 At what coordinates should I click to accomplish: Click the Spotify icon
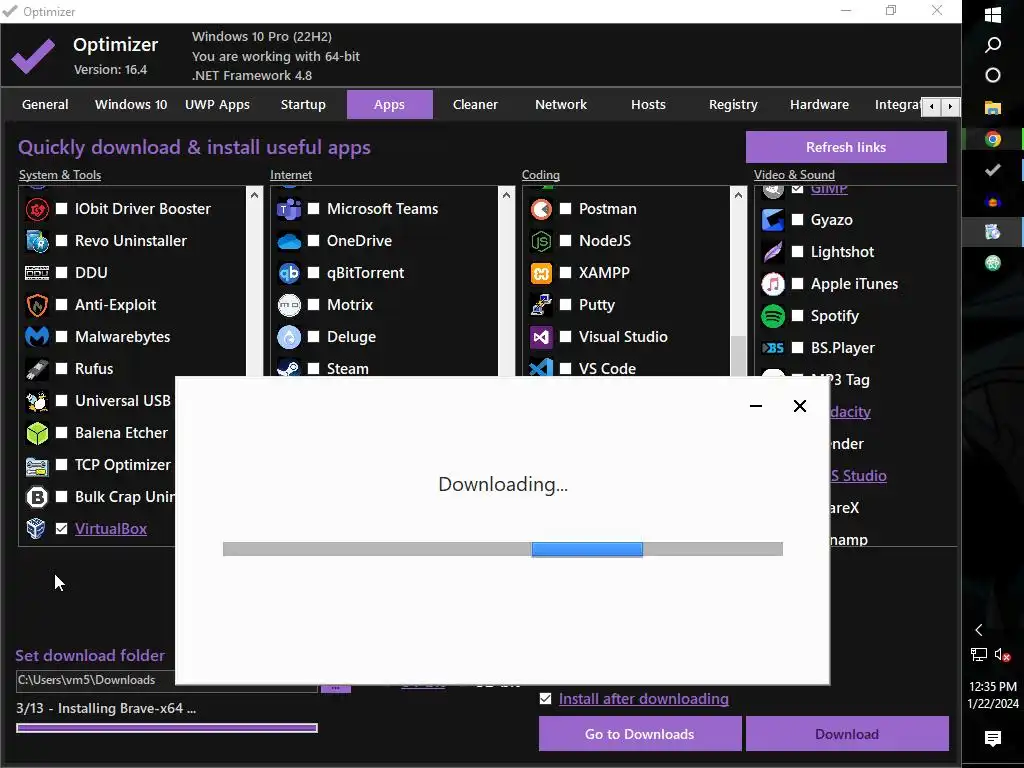(773, 316)
